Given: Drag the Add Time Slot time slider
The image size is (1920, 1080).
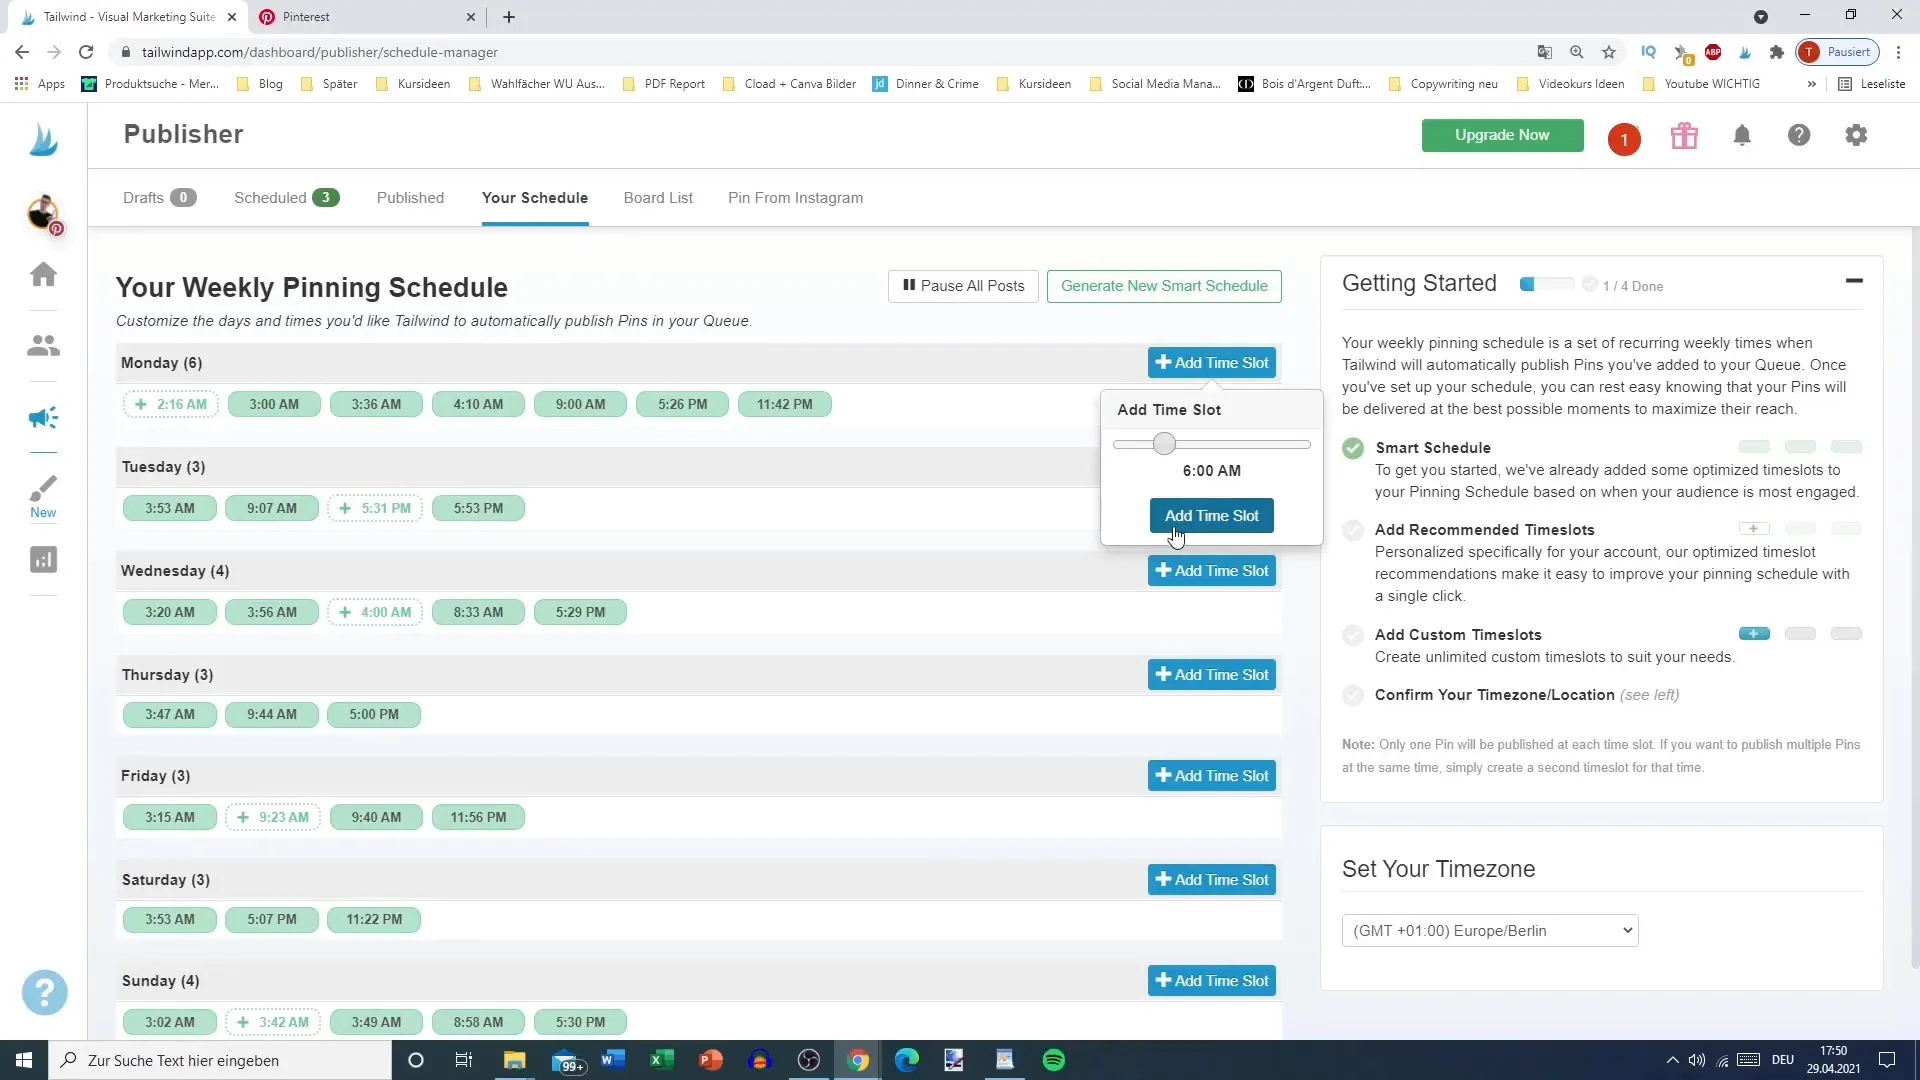Looking at the screenshot, I should pos(1164,443).
